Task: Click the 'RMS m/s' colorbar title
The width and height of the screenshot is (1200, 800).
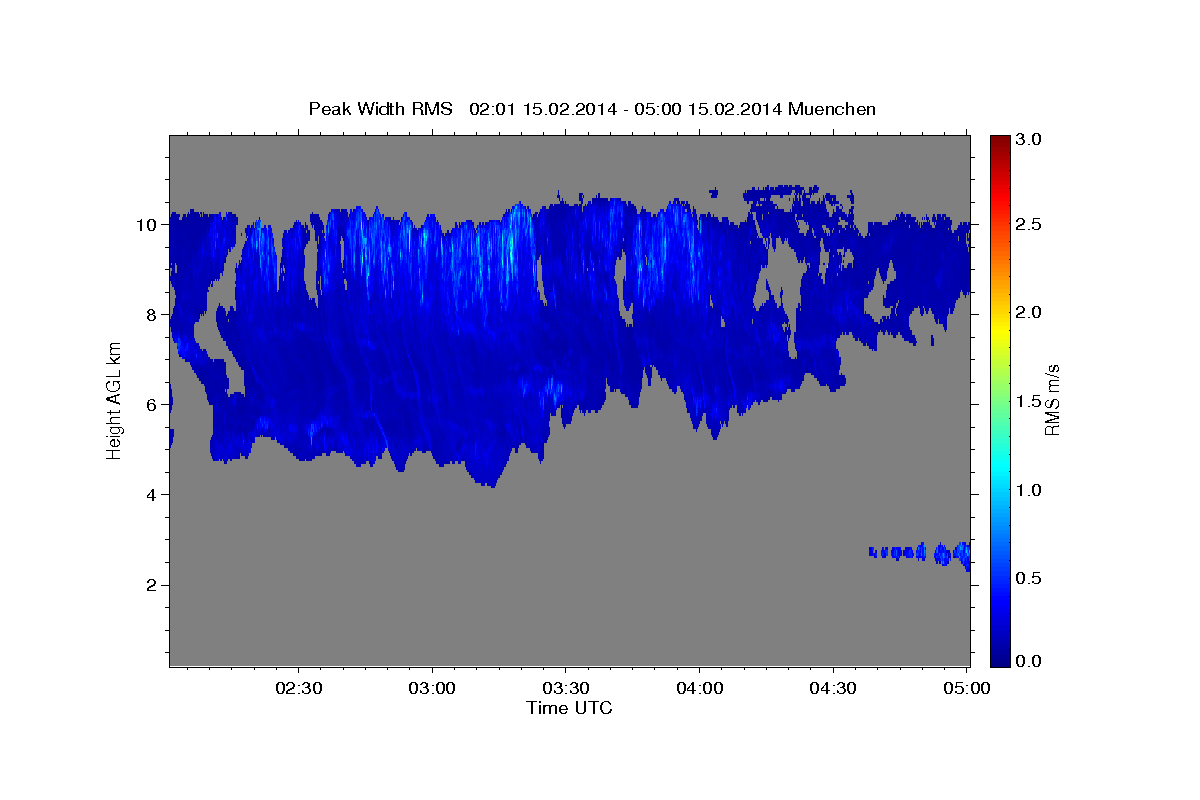Action: tap(1051, 400)
